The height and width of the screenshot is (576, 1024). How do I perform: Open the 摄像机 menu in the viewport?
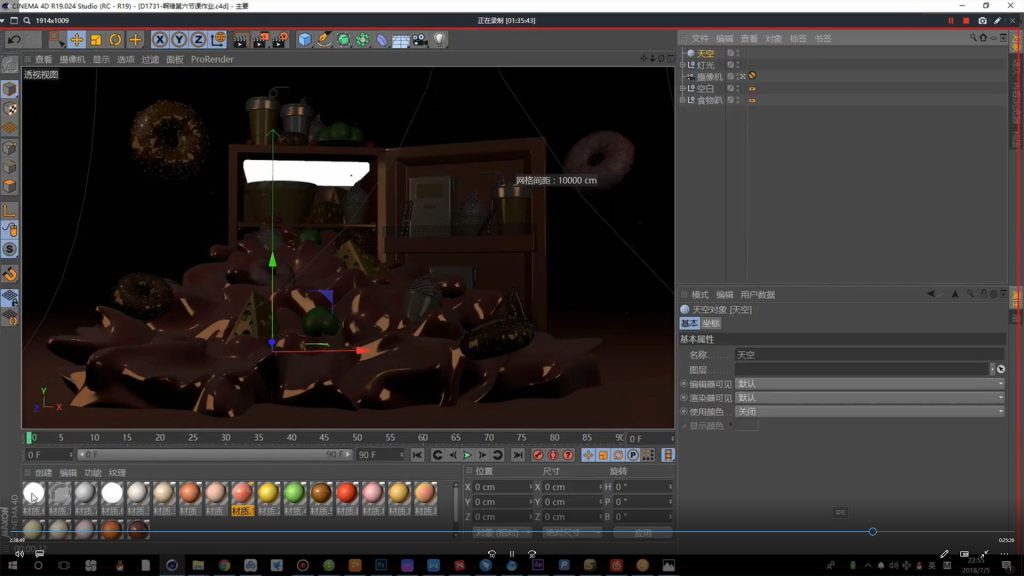click(x=72, y=59)
